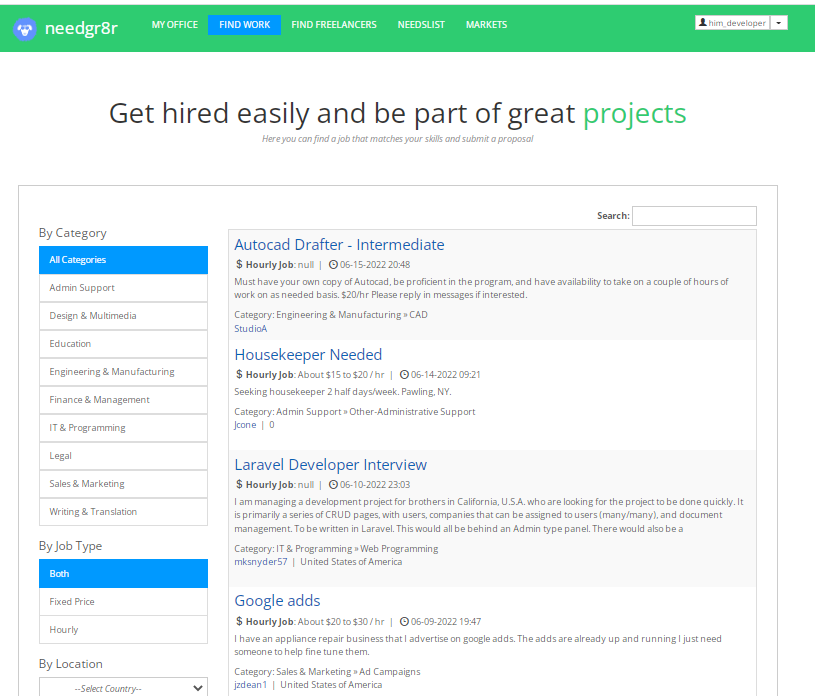Filter by Design & Multimedia category
The height and width of the screenshot is (696, 815).
click(123, 316)
